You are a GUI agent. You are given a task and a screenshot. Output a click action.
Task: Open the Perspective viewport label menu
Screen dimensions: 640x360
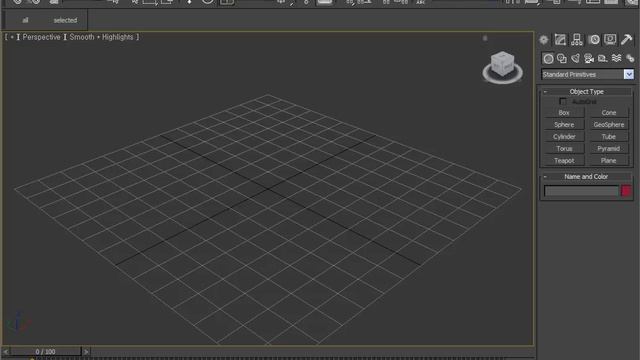click(x=41, y=37)
